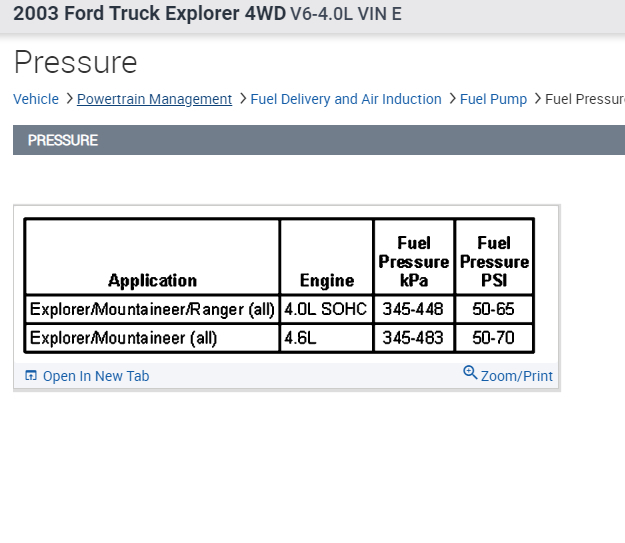
Task: Click the 345-483 kPa value cell
Action: click(413, 338)
